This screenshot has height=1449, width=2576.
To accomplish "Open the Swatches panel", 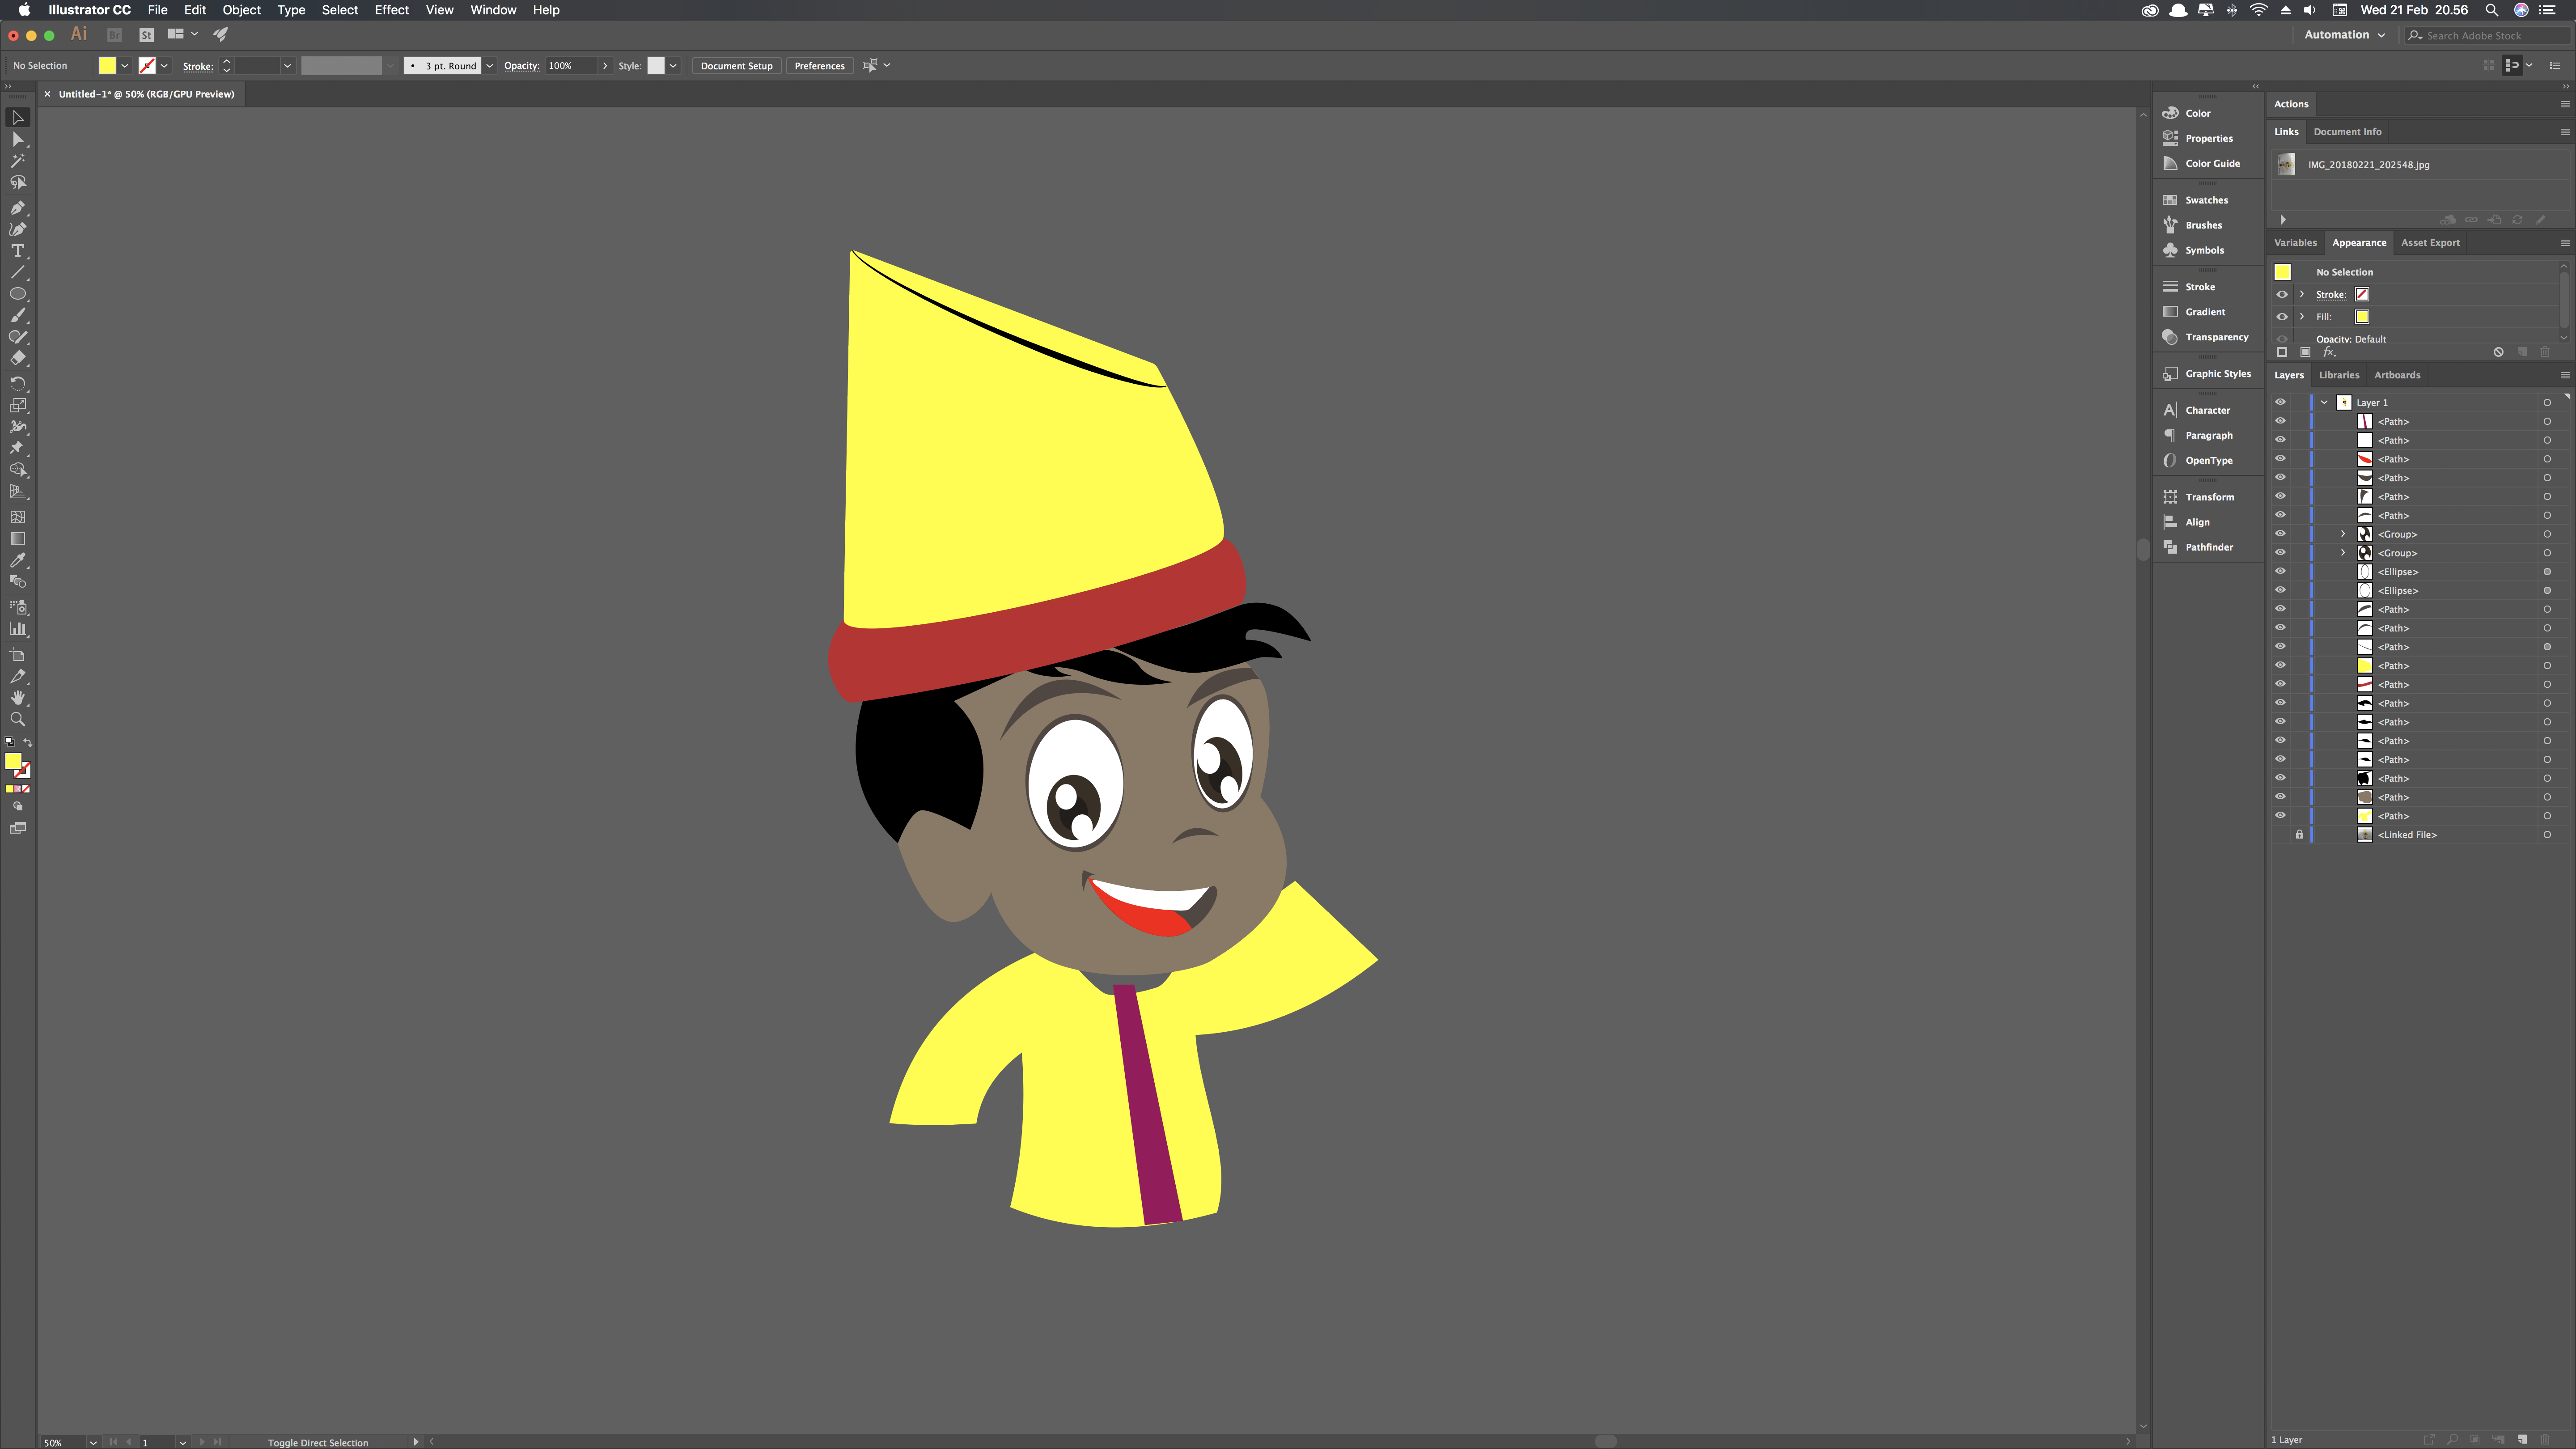I will coord(2207,200).
